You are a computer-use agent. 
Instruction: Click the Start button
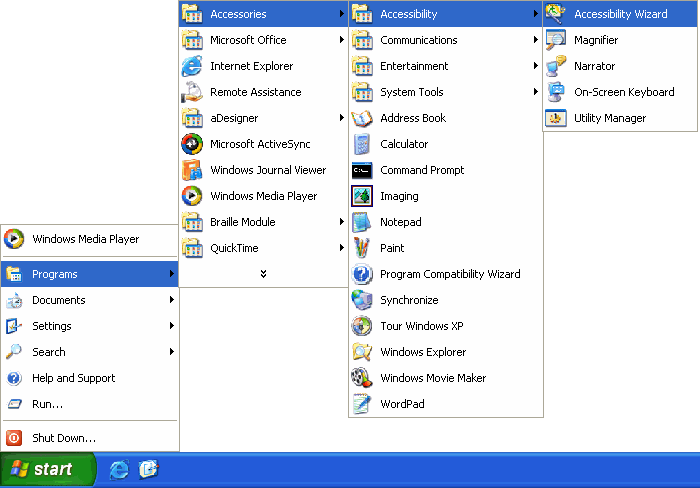tap(48, 469)
